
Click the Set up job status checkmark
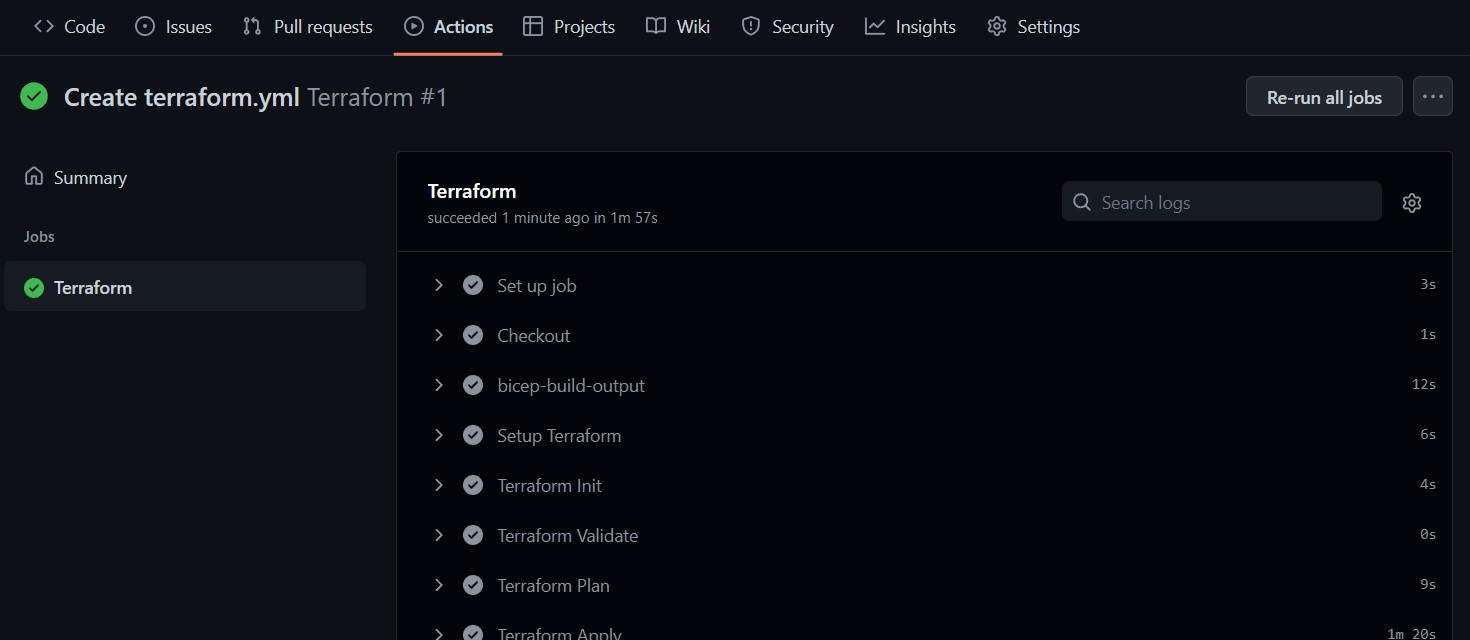[x=473, y=285]
